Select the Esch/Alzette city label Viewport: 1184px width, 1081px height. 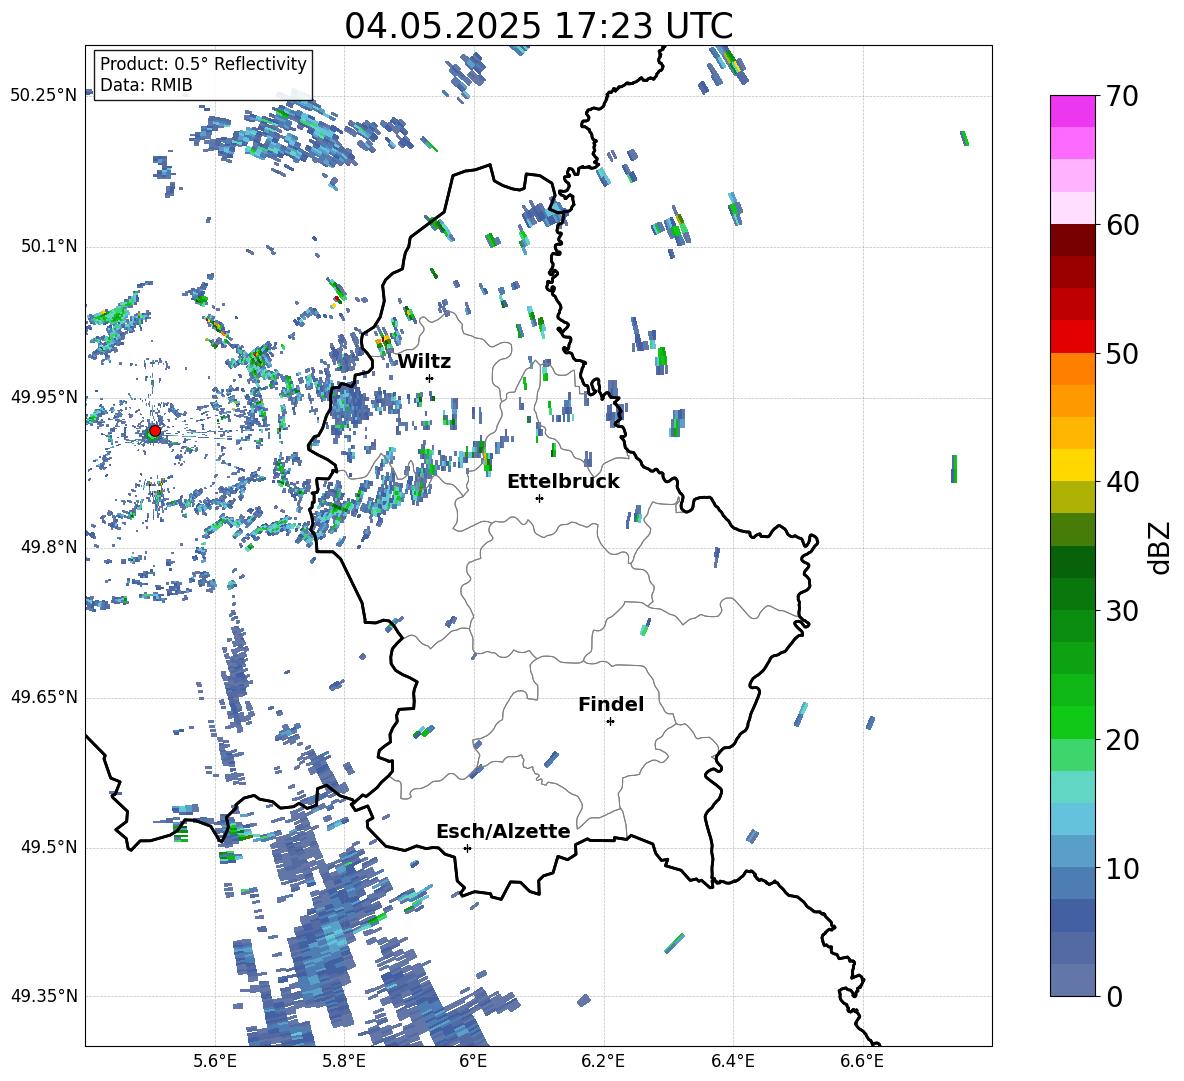click(504, 831)
